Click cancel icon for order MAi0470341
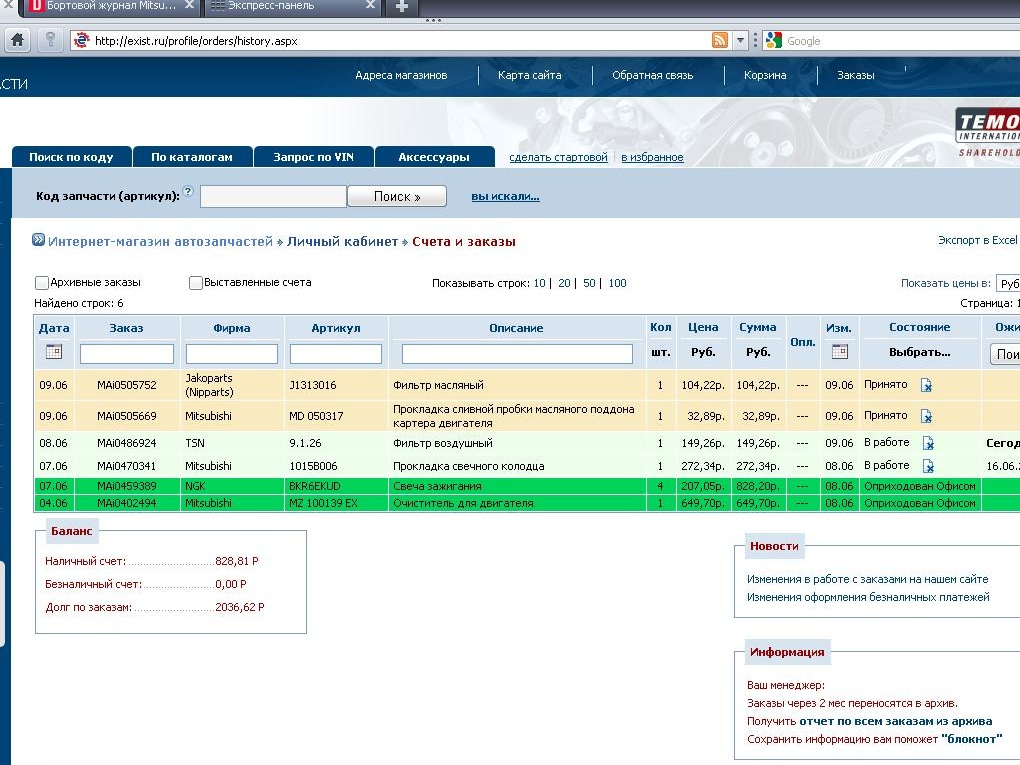 click(928, 466)
